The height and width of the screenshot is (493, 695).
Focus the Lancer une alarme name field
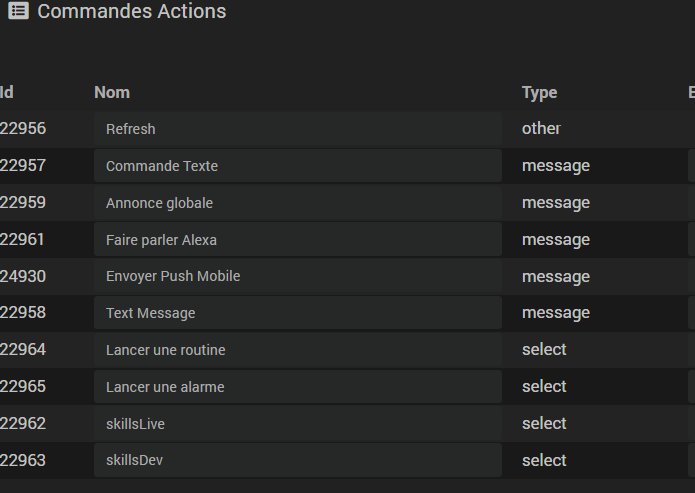297,387
